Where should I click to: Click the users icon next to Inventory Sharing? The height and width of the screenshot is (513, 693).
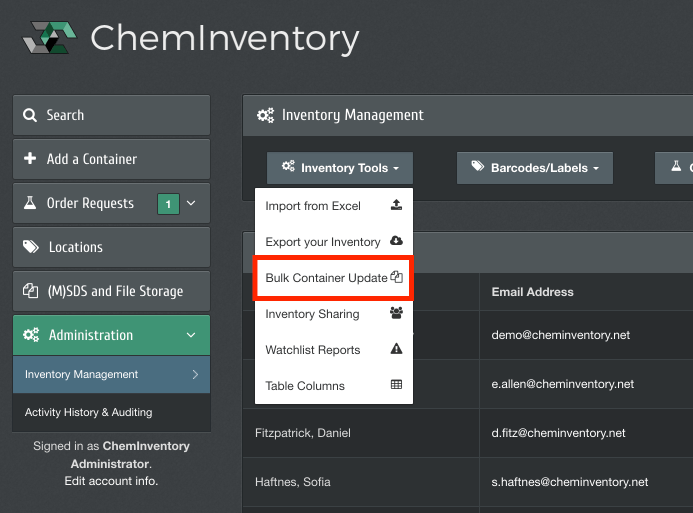point(396,313)
